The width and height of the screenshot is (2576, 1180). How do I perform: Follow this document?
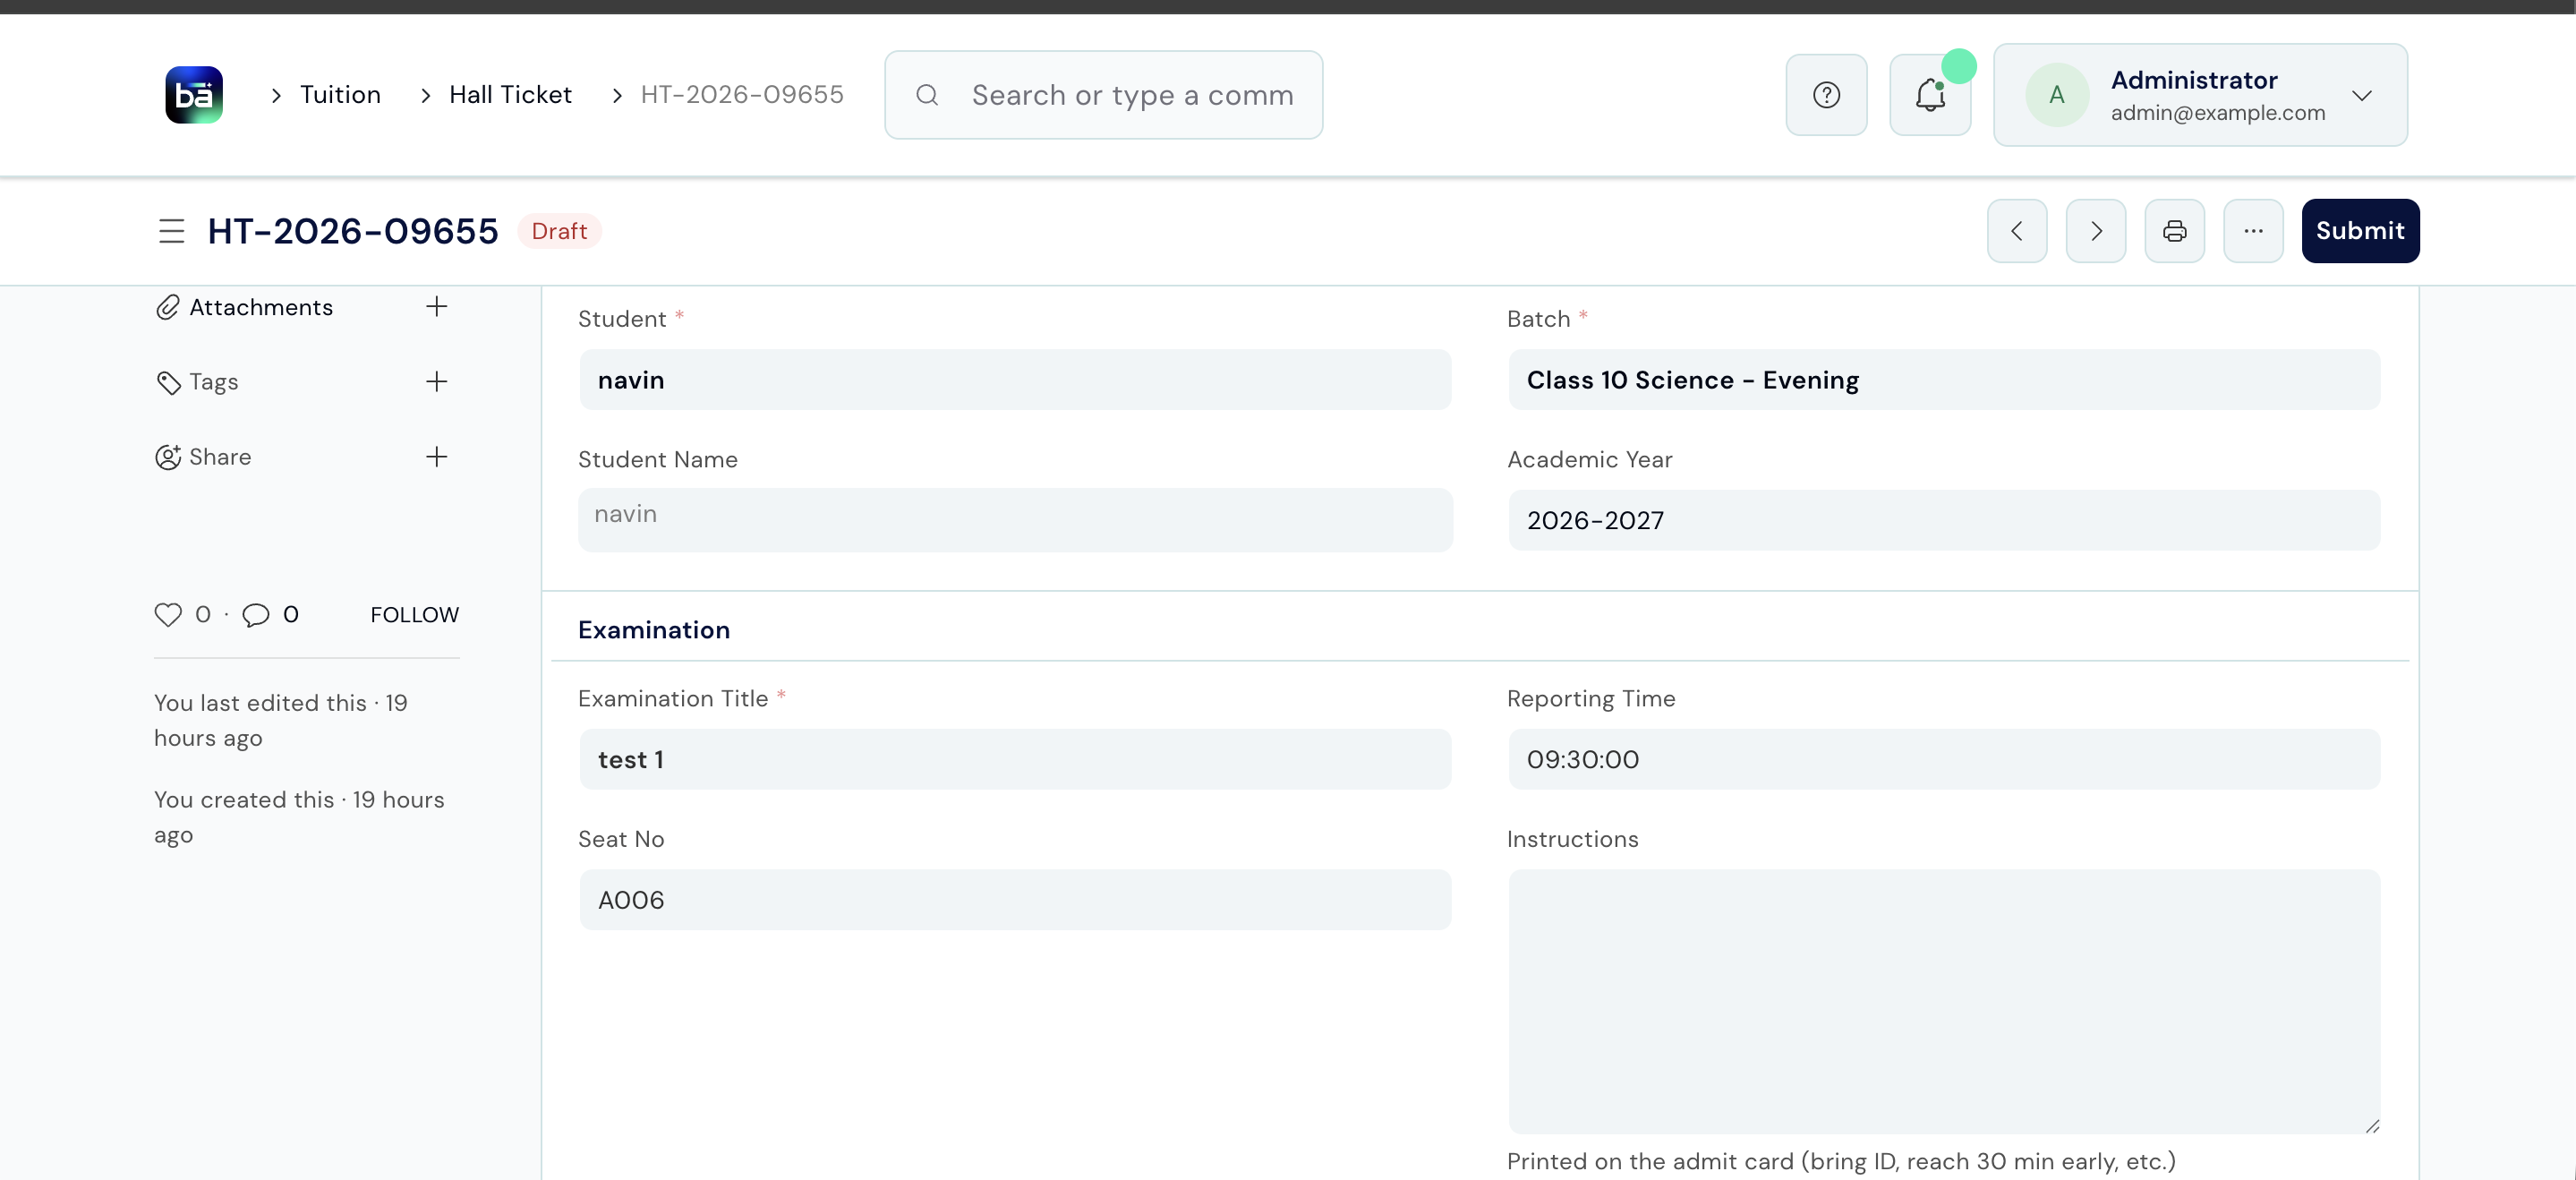click(414, 615)
